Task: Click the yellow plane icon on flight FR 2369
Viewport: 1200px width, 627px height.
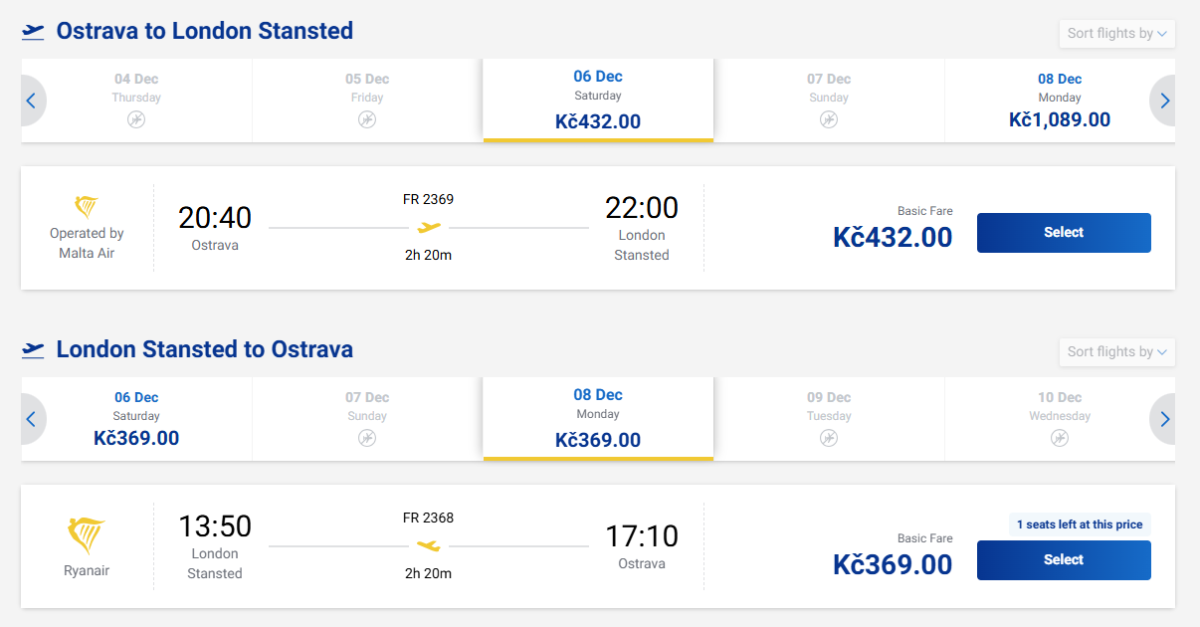Action: 429,228
